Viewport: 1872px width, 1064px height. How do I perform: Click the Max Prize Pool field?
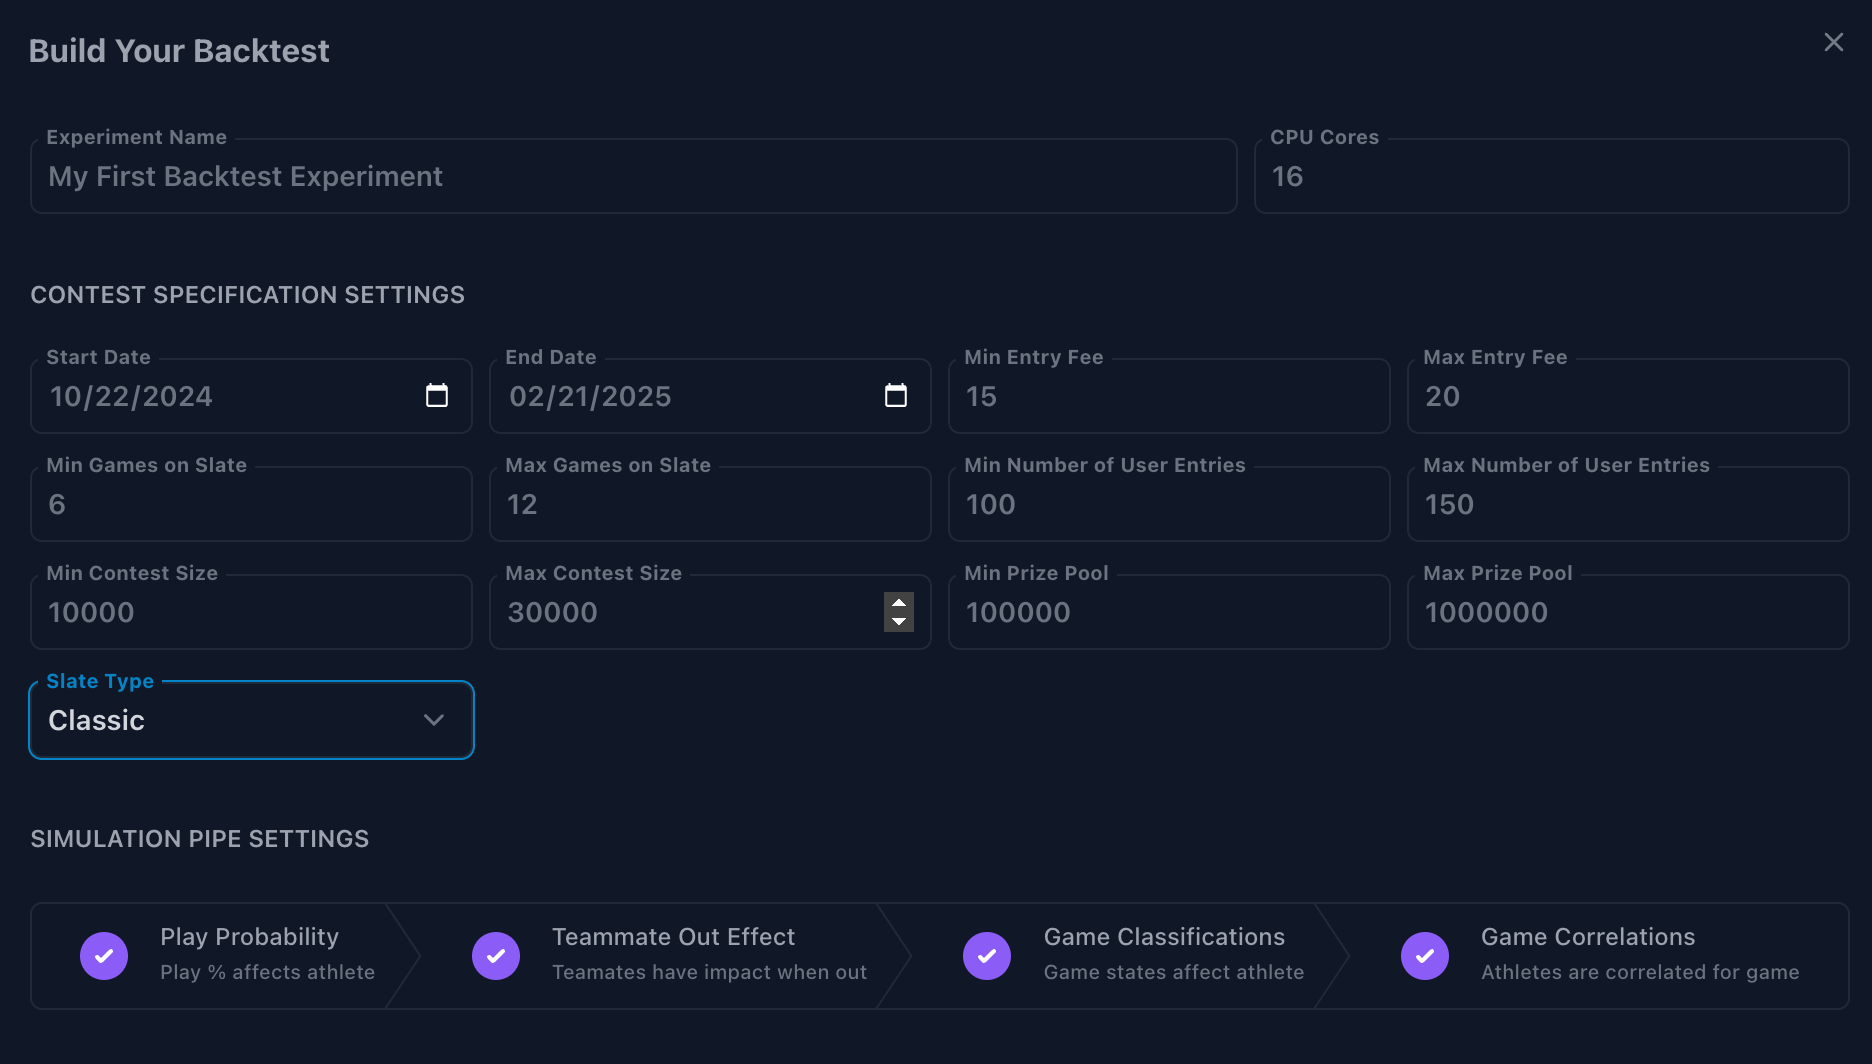pos(1628,612)
